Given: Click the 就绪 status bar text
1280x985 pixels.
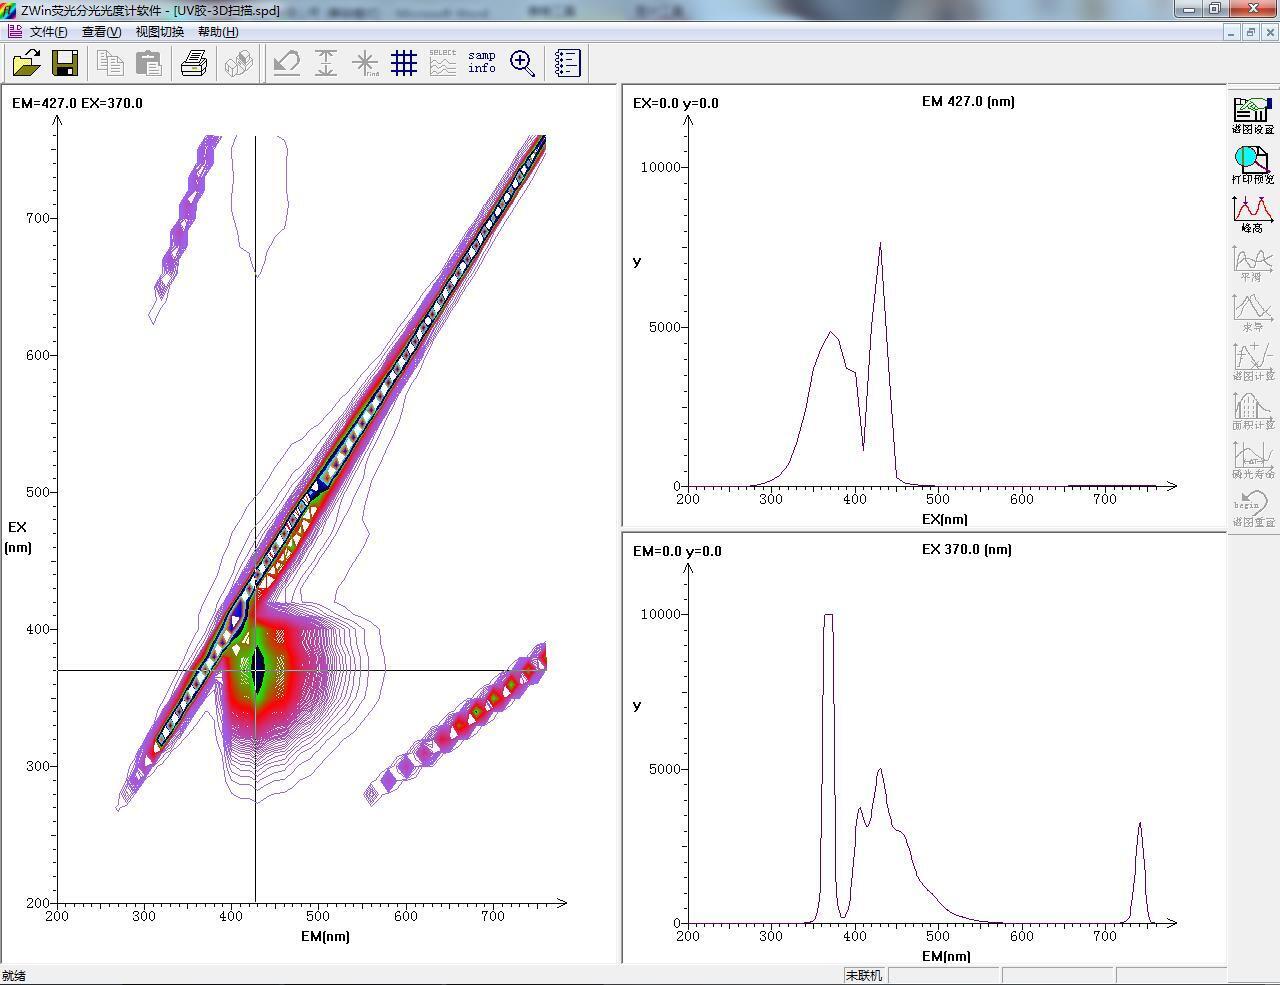Looking at the screenshot, I should (14, 975).
